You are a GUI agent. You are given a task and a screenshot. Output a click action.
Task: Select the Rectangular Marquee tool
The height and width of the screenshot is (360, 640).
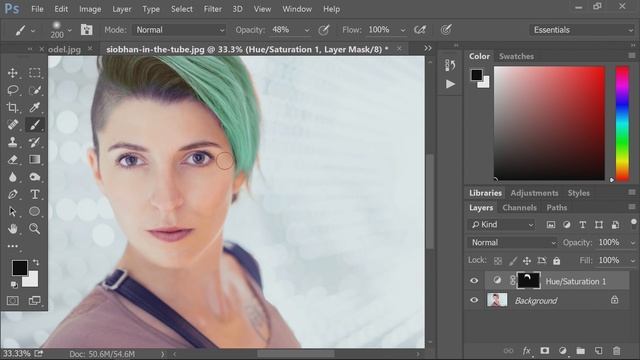point(35,73)
